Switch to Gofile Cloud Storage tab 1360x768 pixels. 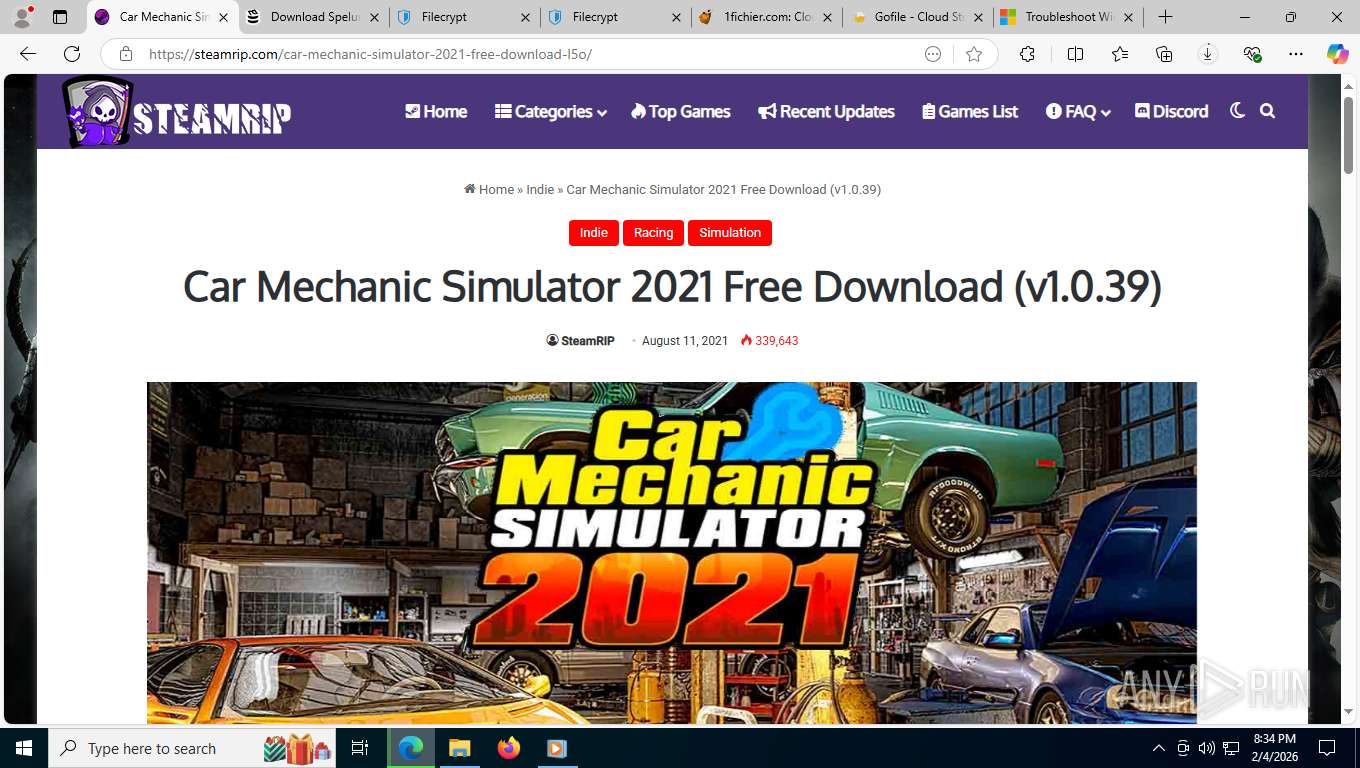tap(917, 17)
